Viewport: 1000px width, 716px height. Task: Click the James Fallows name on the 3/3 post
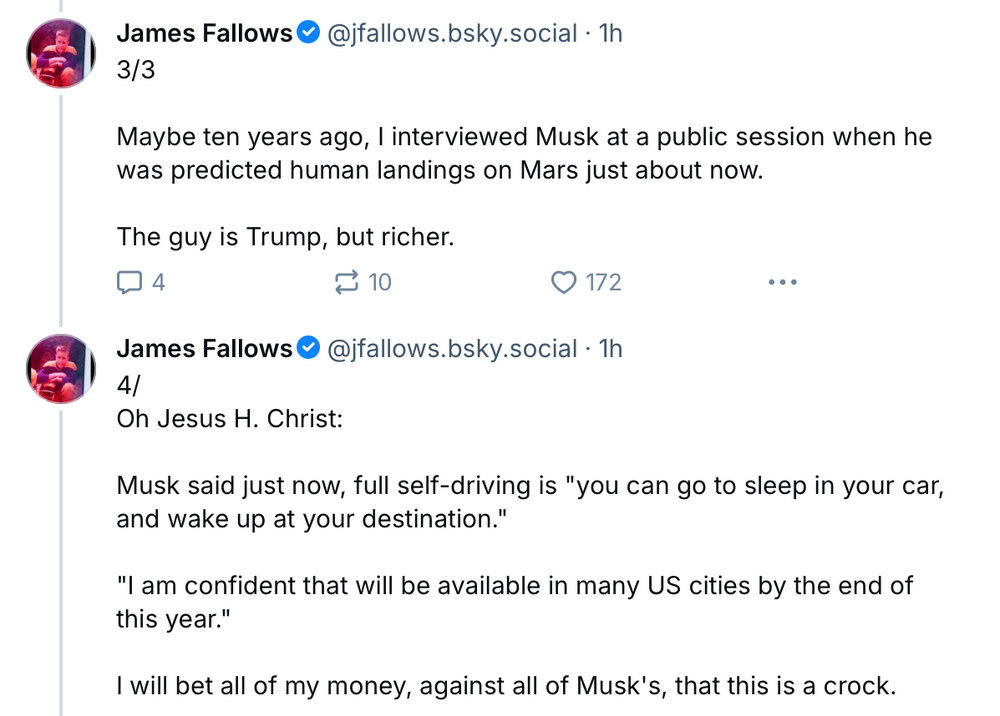coord(204,33)
